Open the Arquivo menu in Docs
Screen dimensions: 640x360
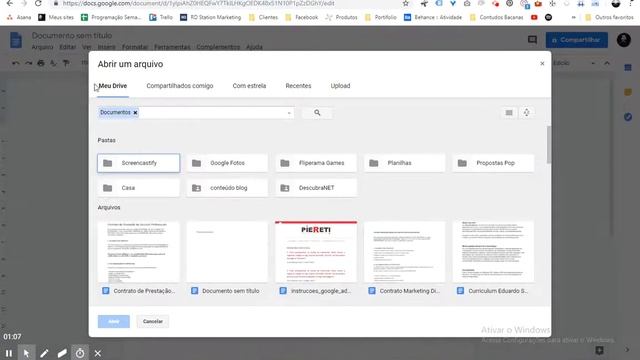(x=42, y=47)
